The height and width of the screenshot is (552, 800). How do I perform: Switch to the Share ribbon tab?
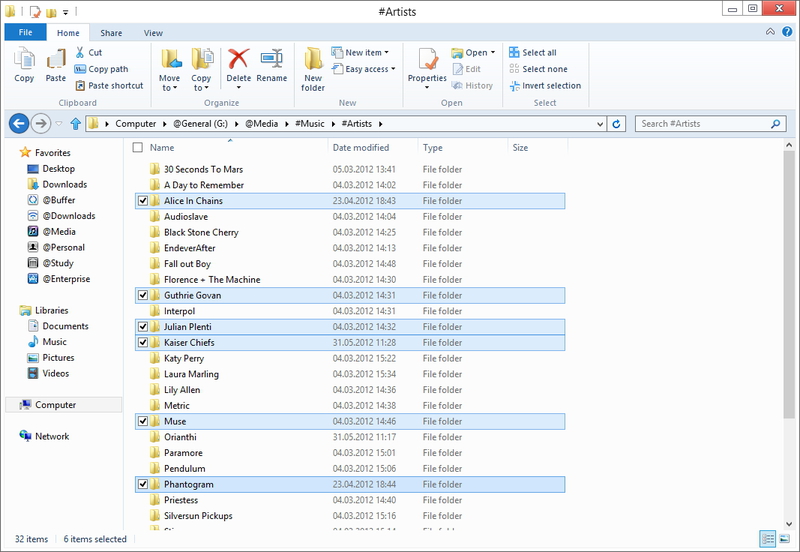coord(111,33)
